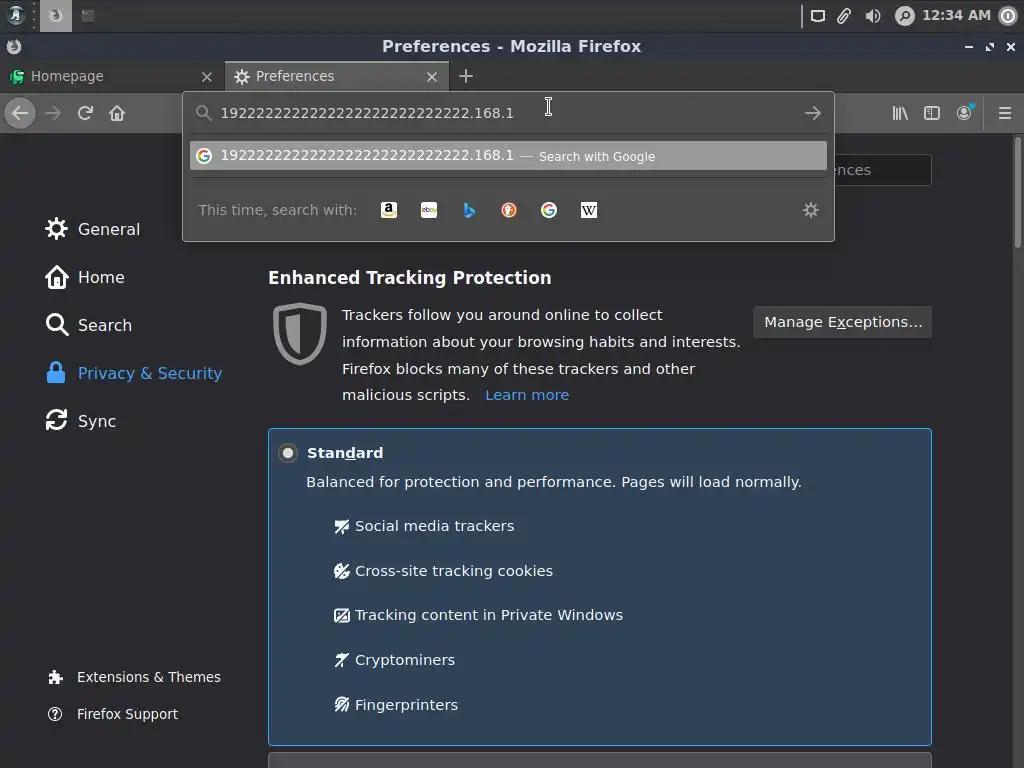Toggle the sidebars toolbar button
This screenshot has width=1024, height=768.
coord(932,113)
